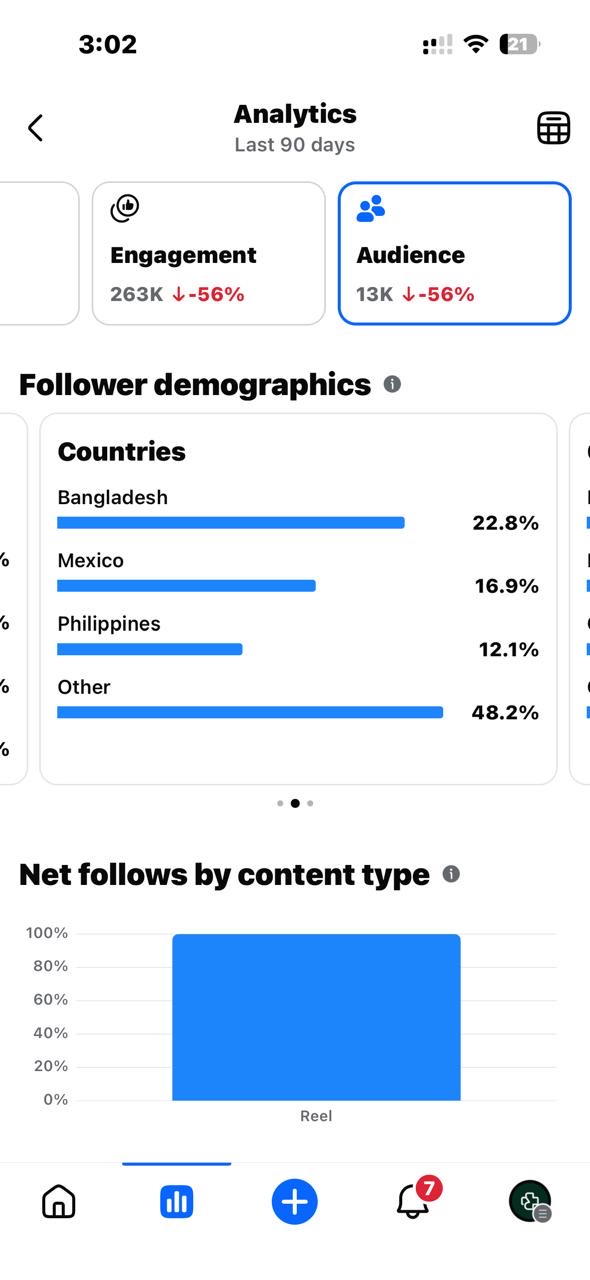Tap the Last 90 days label
590x1280 pixels.
click(x=295, y=145)
